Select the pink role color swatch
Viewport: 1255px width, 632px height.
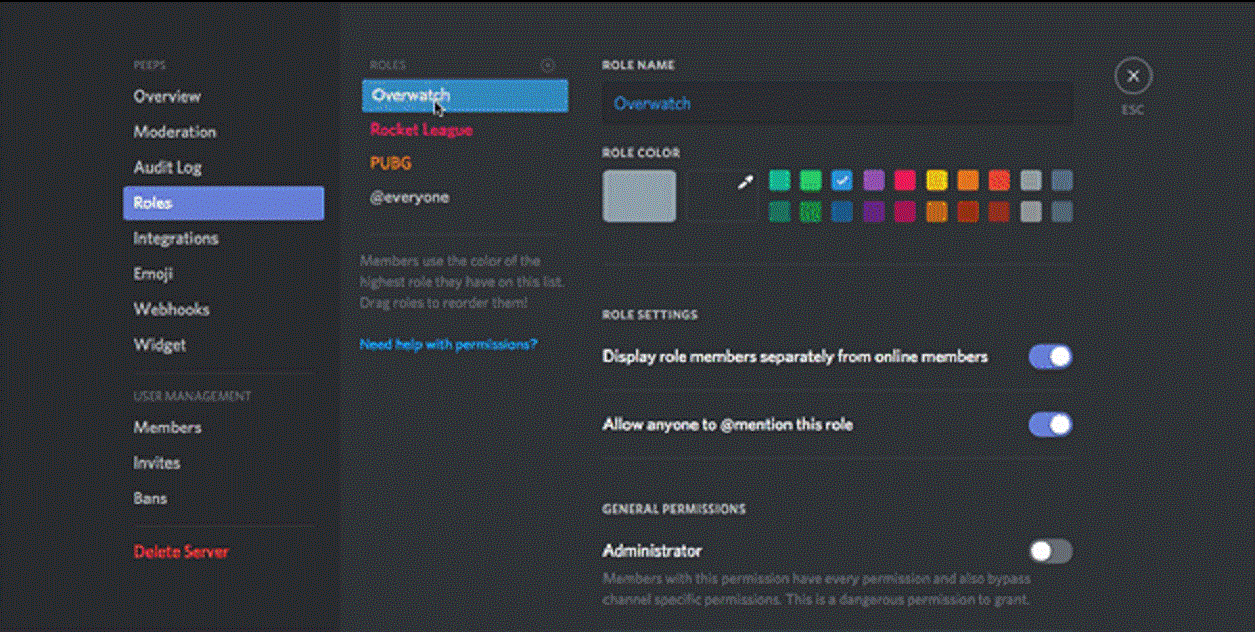[x=904, y=180]
